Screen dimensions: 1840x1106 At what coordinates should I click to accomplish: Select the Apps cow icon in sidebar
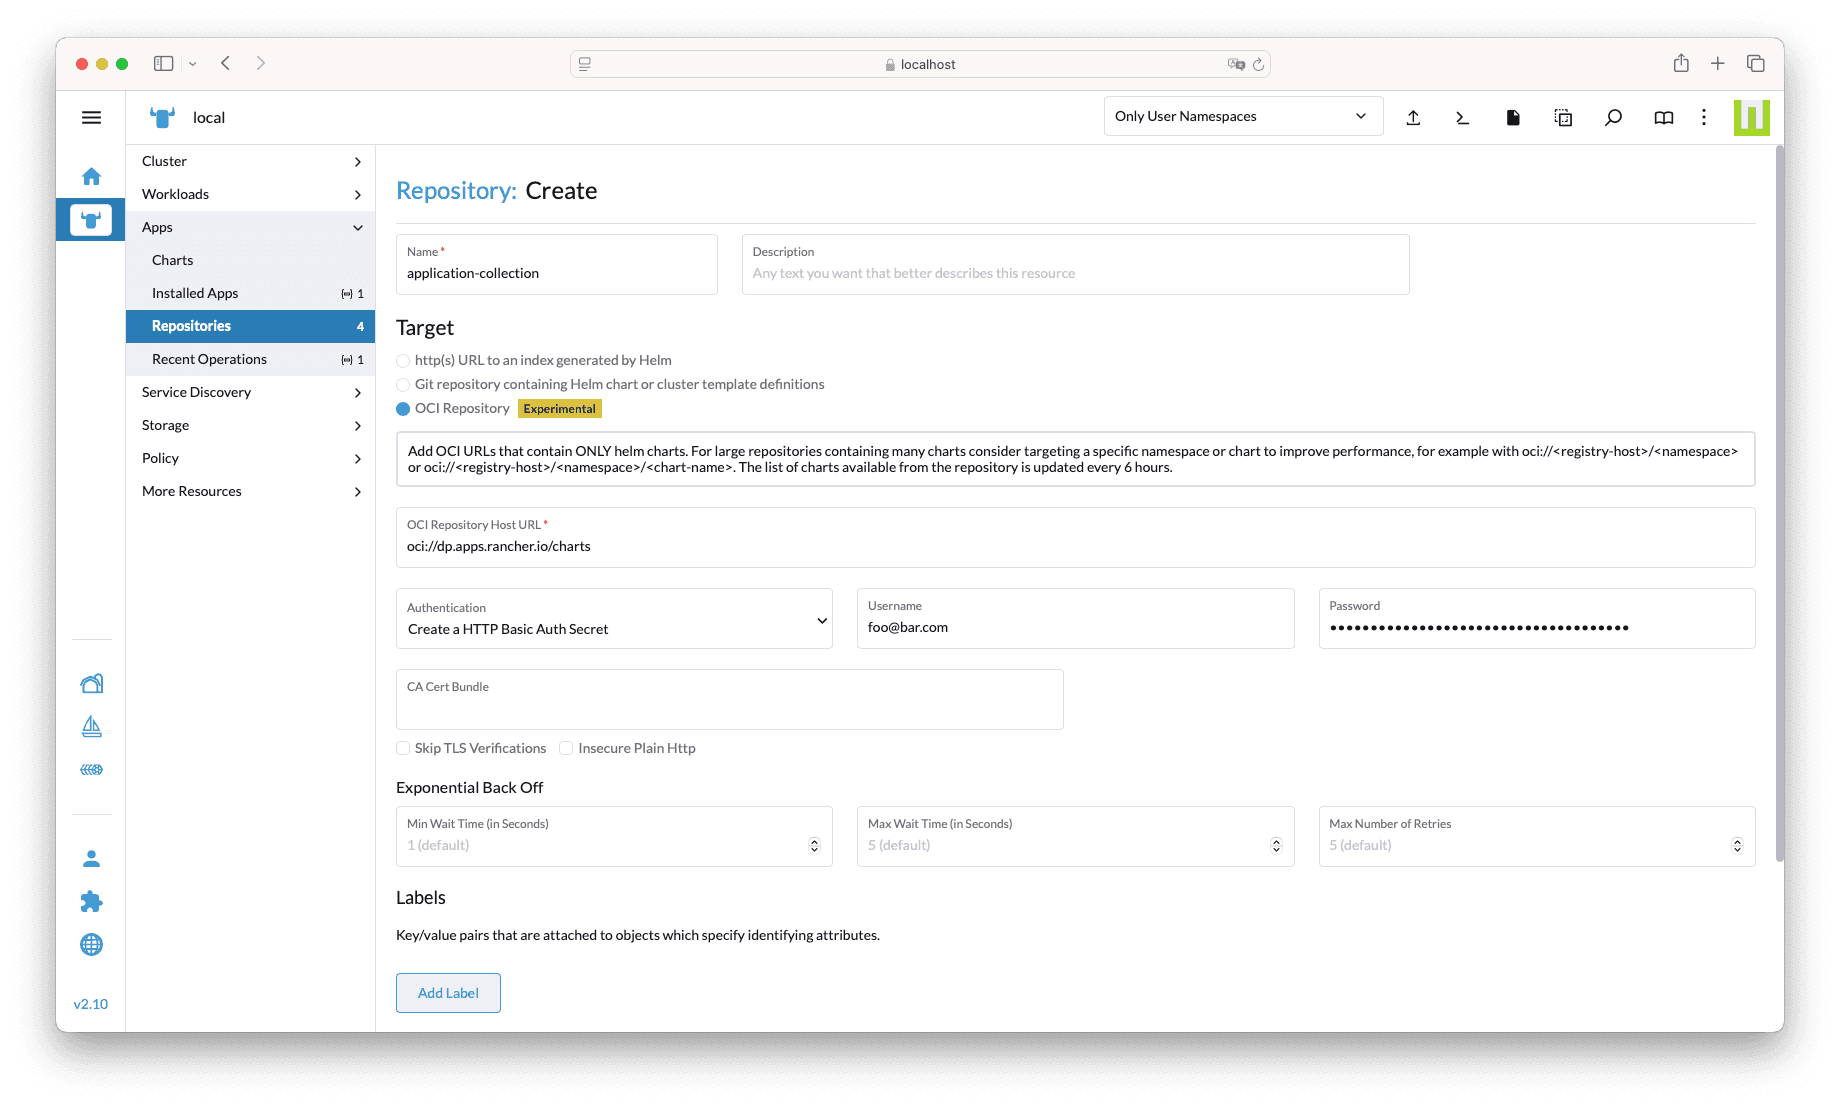point(91,219)
